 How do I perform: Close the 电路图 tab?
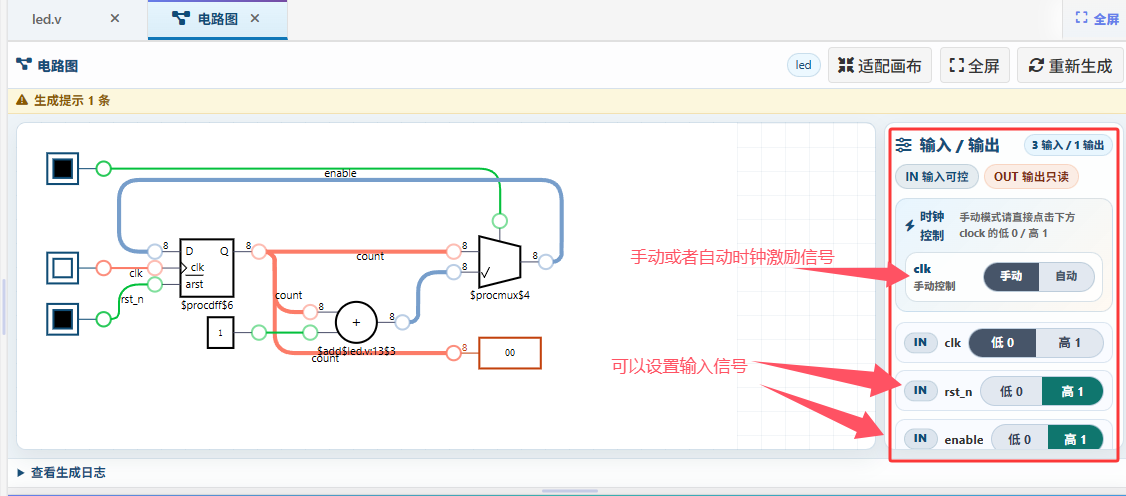coord(254,19)
